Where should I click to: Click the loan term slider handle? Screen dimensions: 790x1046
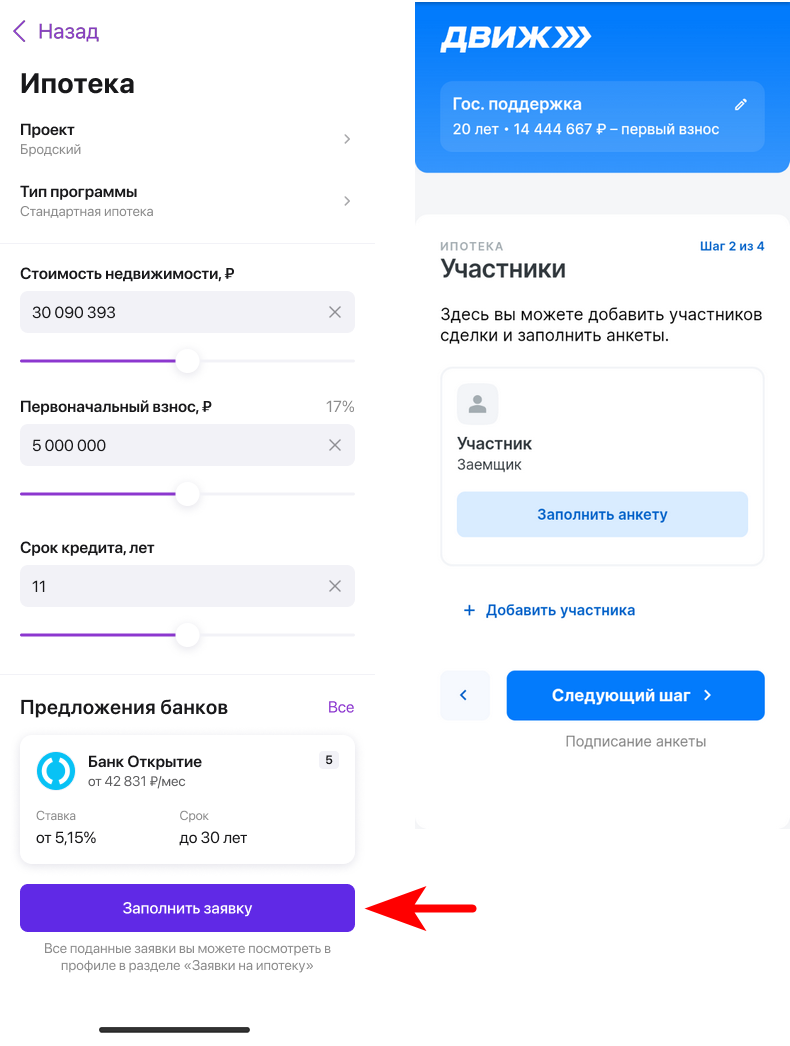(x=187, y=635)
